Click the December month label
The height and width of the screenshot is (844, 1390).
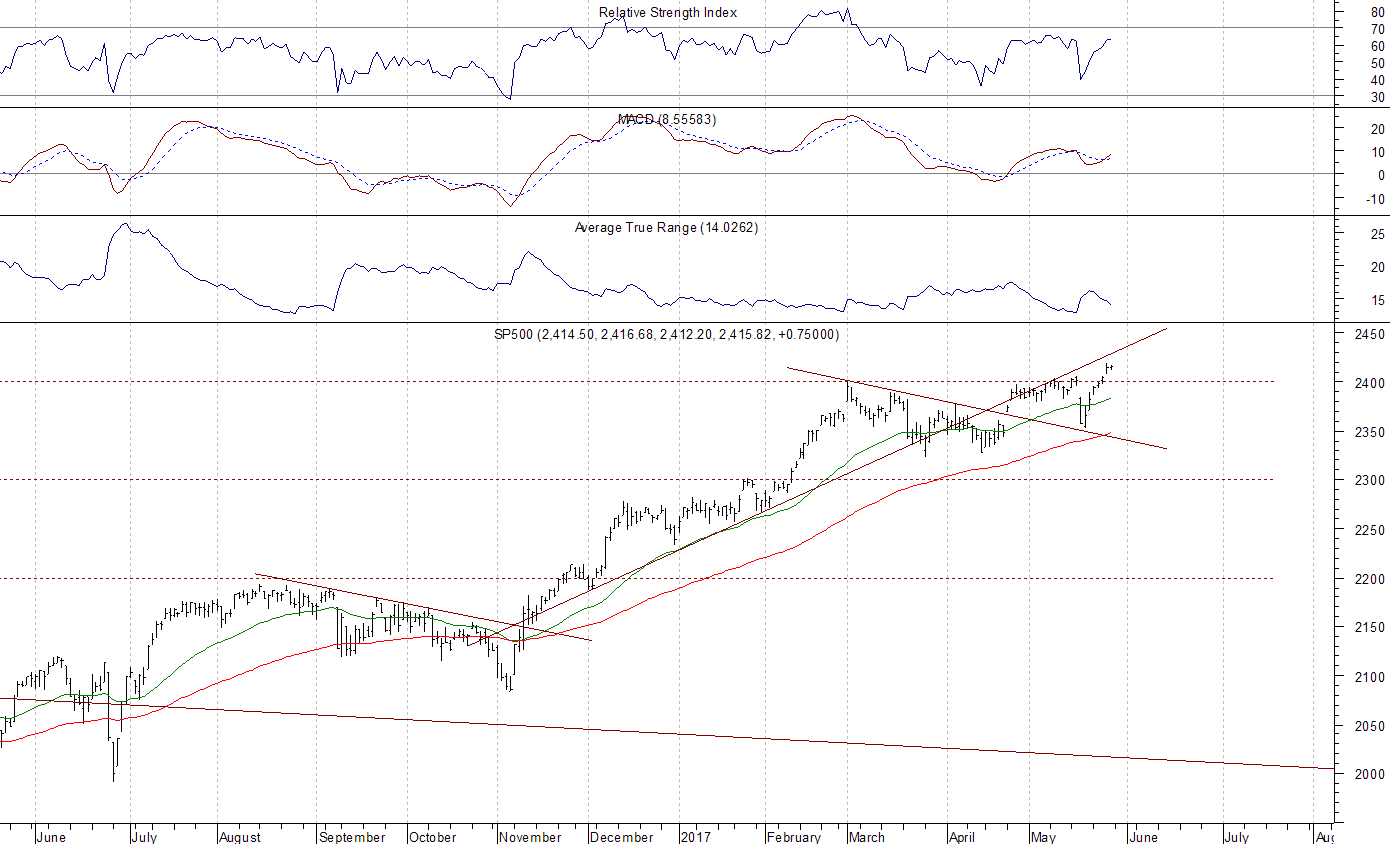tap(621, 837)
